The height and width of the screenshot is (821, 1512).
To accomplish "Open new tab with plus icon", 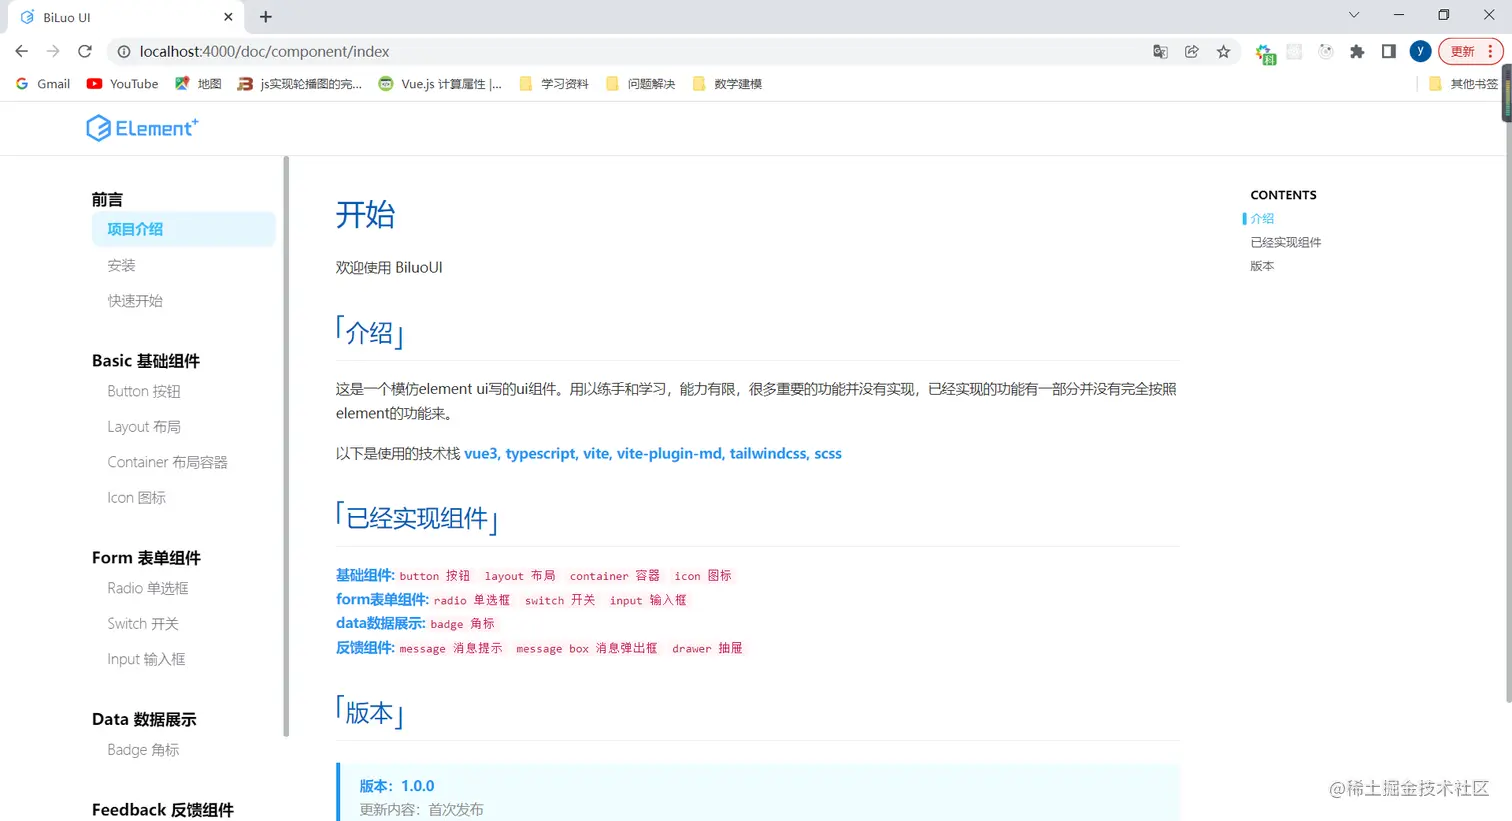I will coord(265,17).
